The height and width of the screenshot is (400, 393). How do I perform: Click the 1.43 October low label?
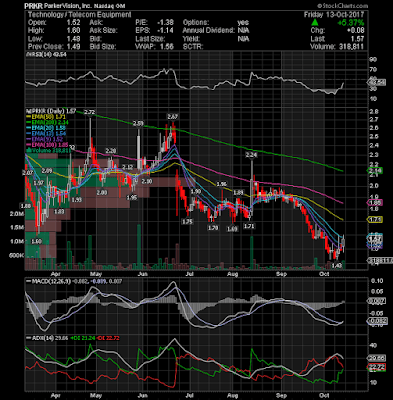click(x=337, y=265)
